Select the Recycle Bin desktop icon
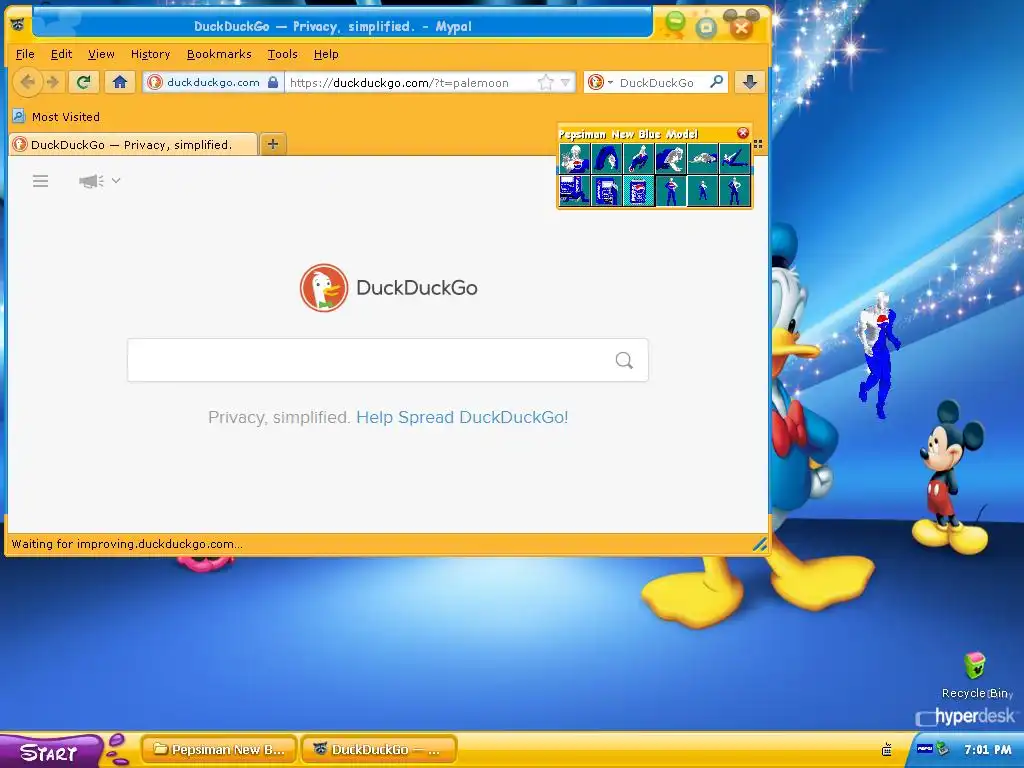The height and width of the screenshot is (768, 1024). click(x=976, y=675)
